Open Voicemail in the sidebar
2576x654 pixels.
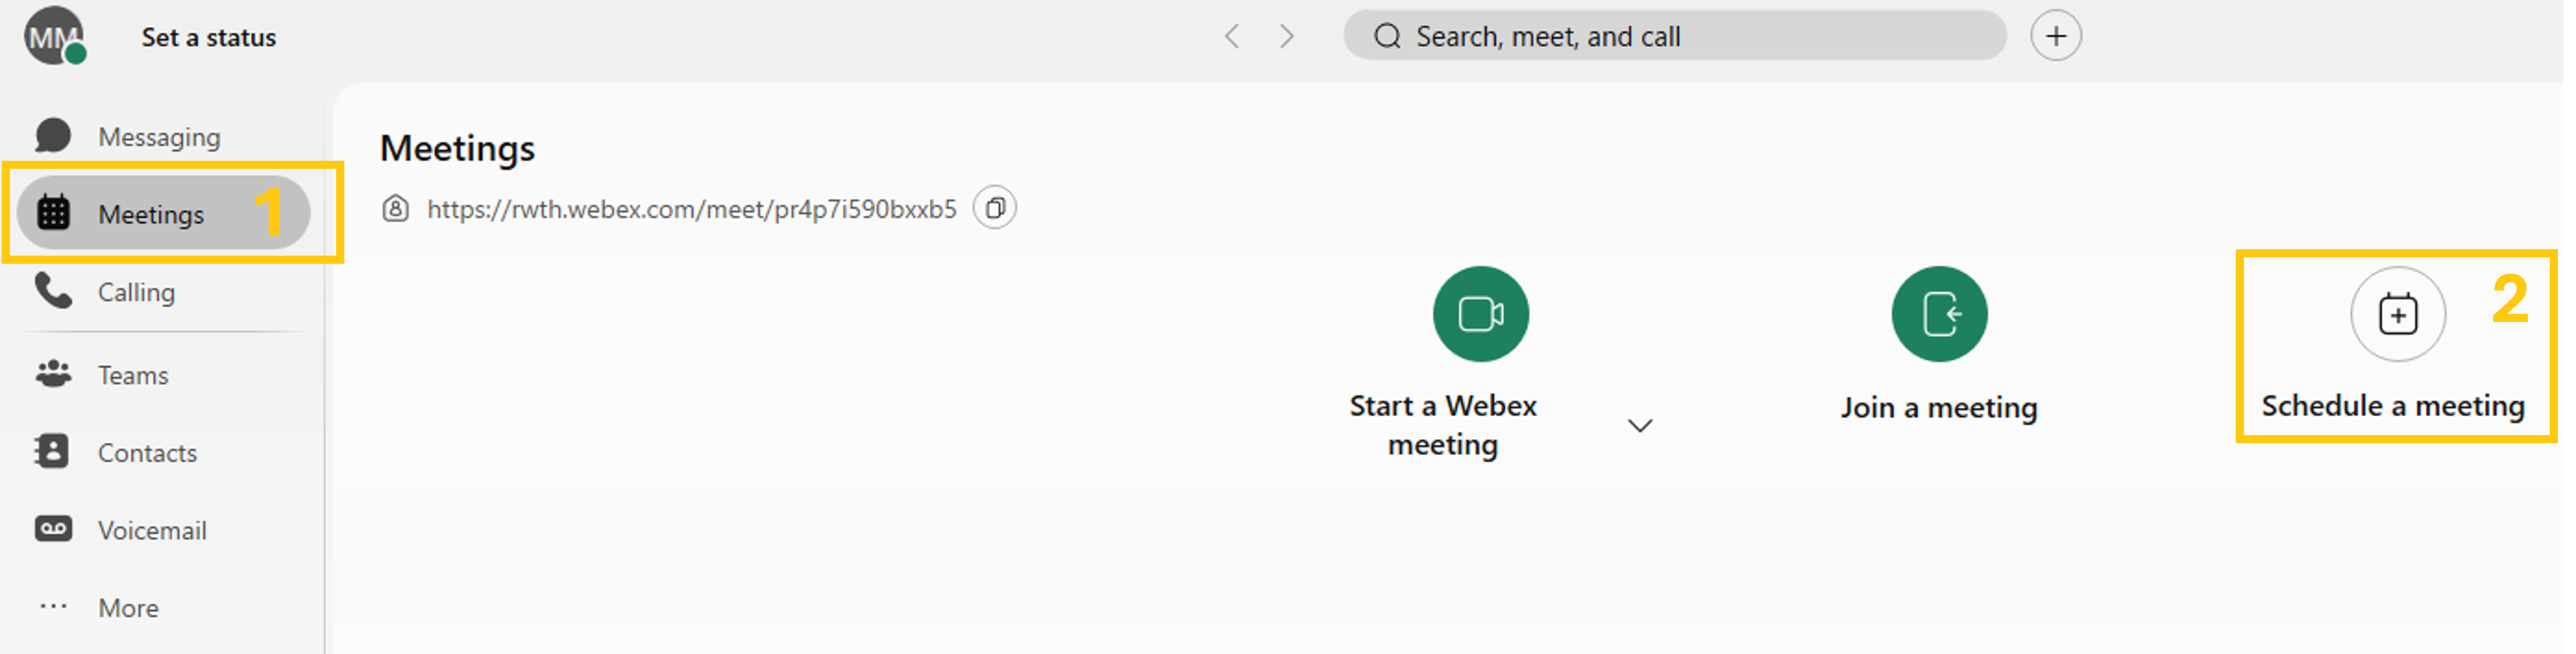[x=152, y=530]
